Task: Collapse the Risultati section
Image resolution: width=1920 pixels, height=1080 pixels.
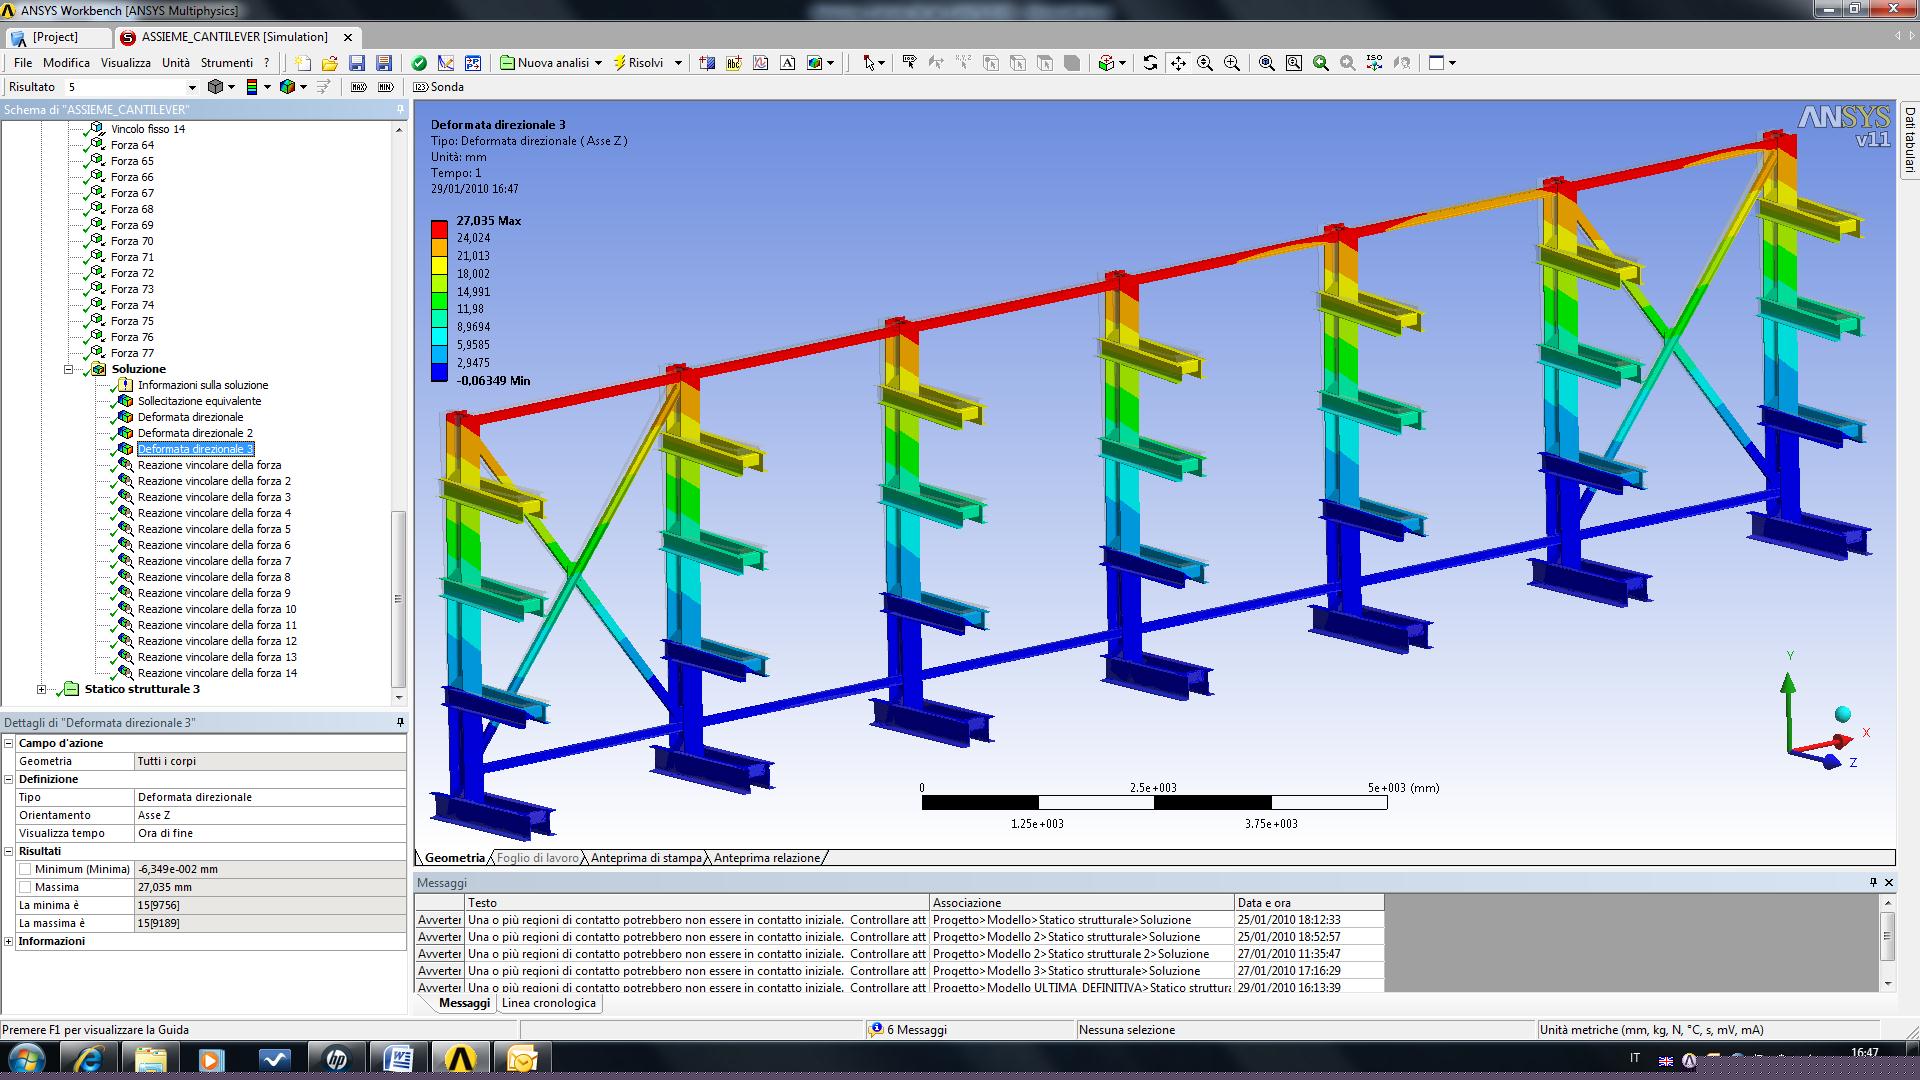Action: click(9, 851)
